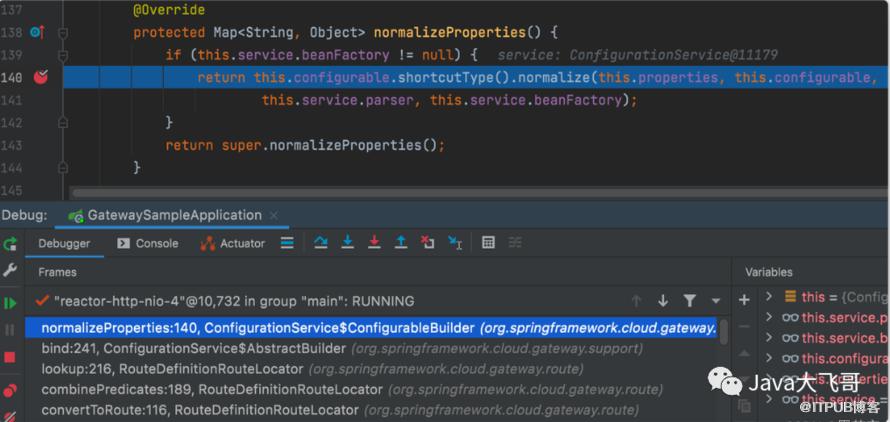The image size is (890, 422).
Task: Click the Run to Cursor icon
Action: coord(455,243)
